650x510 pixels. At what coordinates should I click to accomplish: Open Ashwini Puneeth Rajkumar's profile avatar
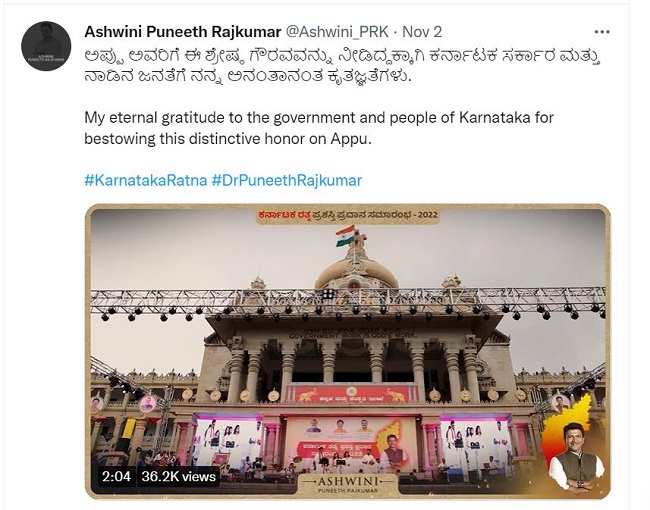pyautogui.click(x=46, y=46)
